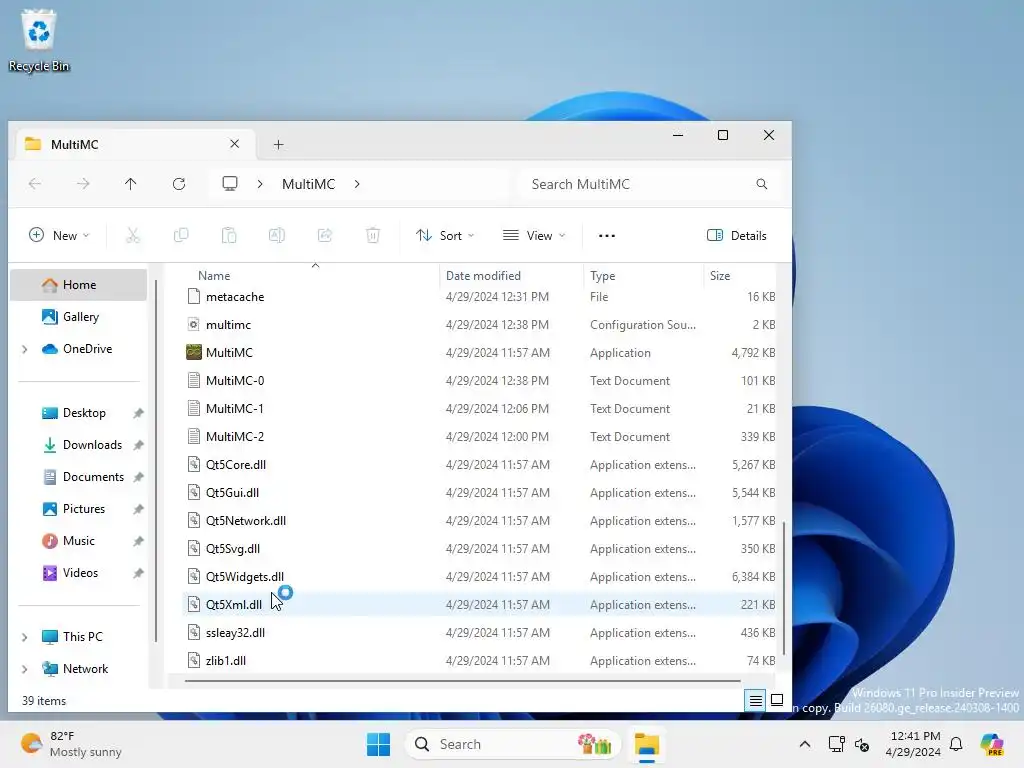1024x768 pixels.
Task: Select Home in navigation pane
Action: (78, 285)
